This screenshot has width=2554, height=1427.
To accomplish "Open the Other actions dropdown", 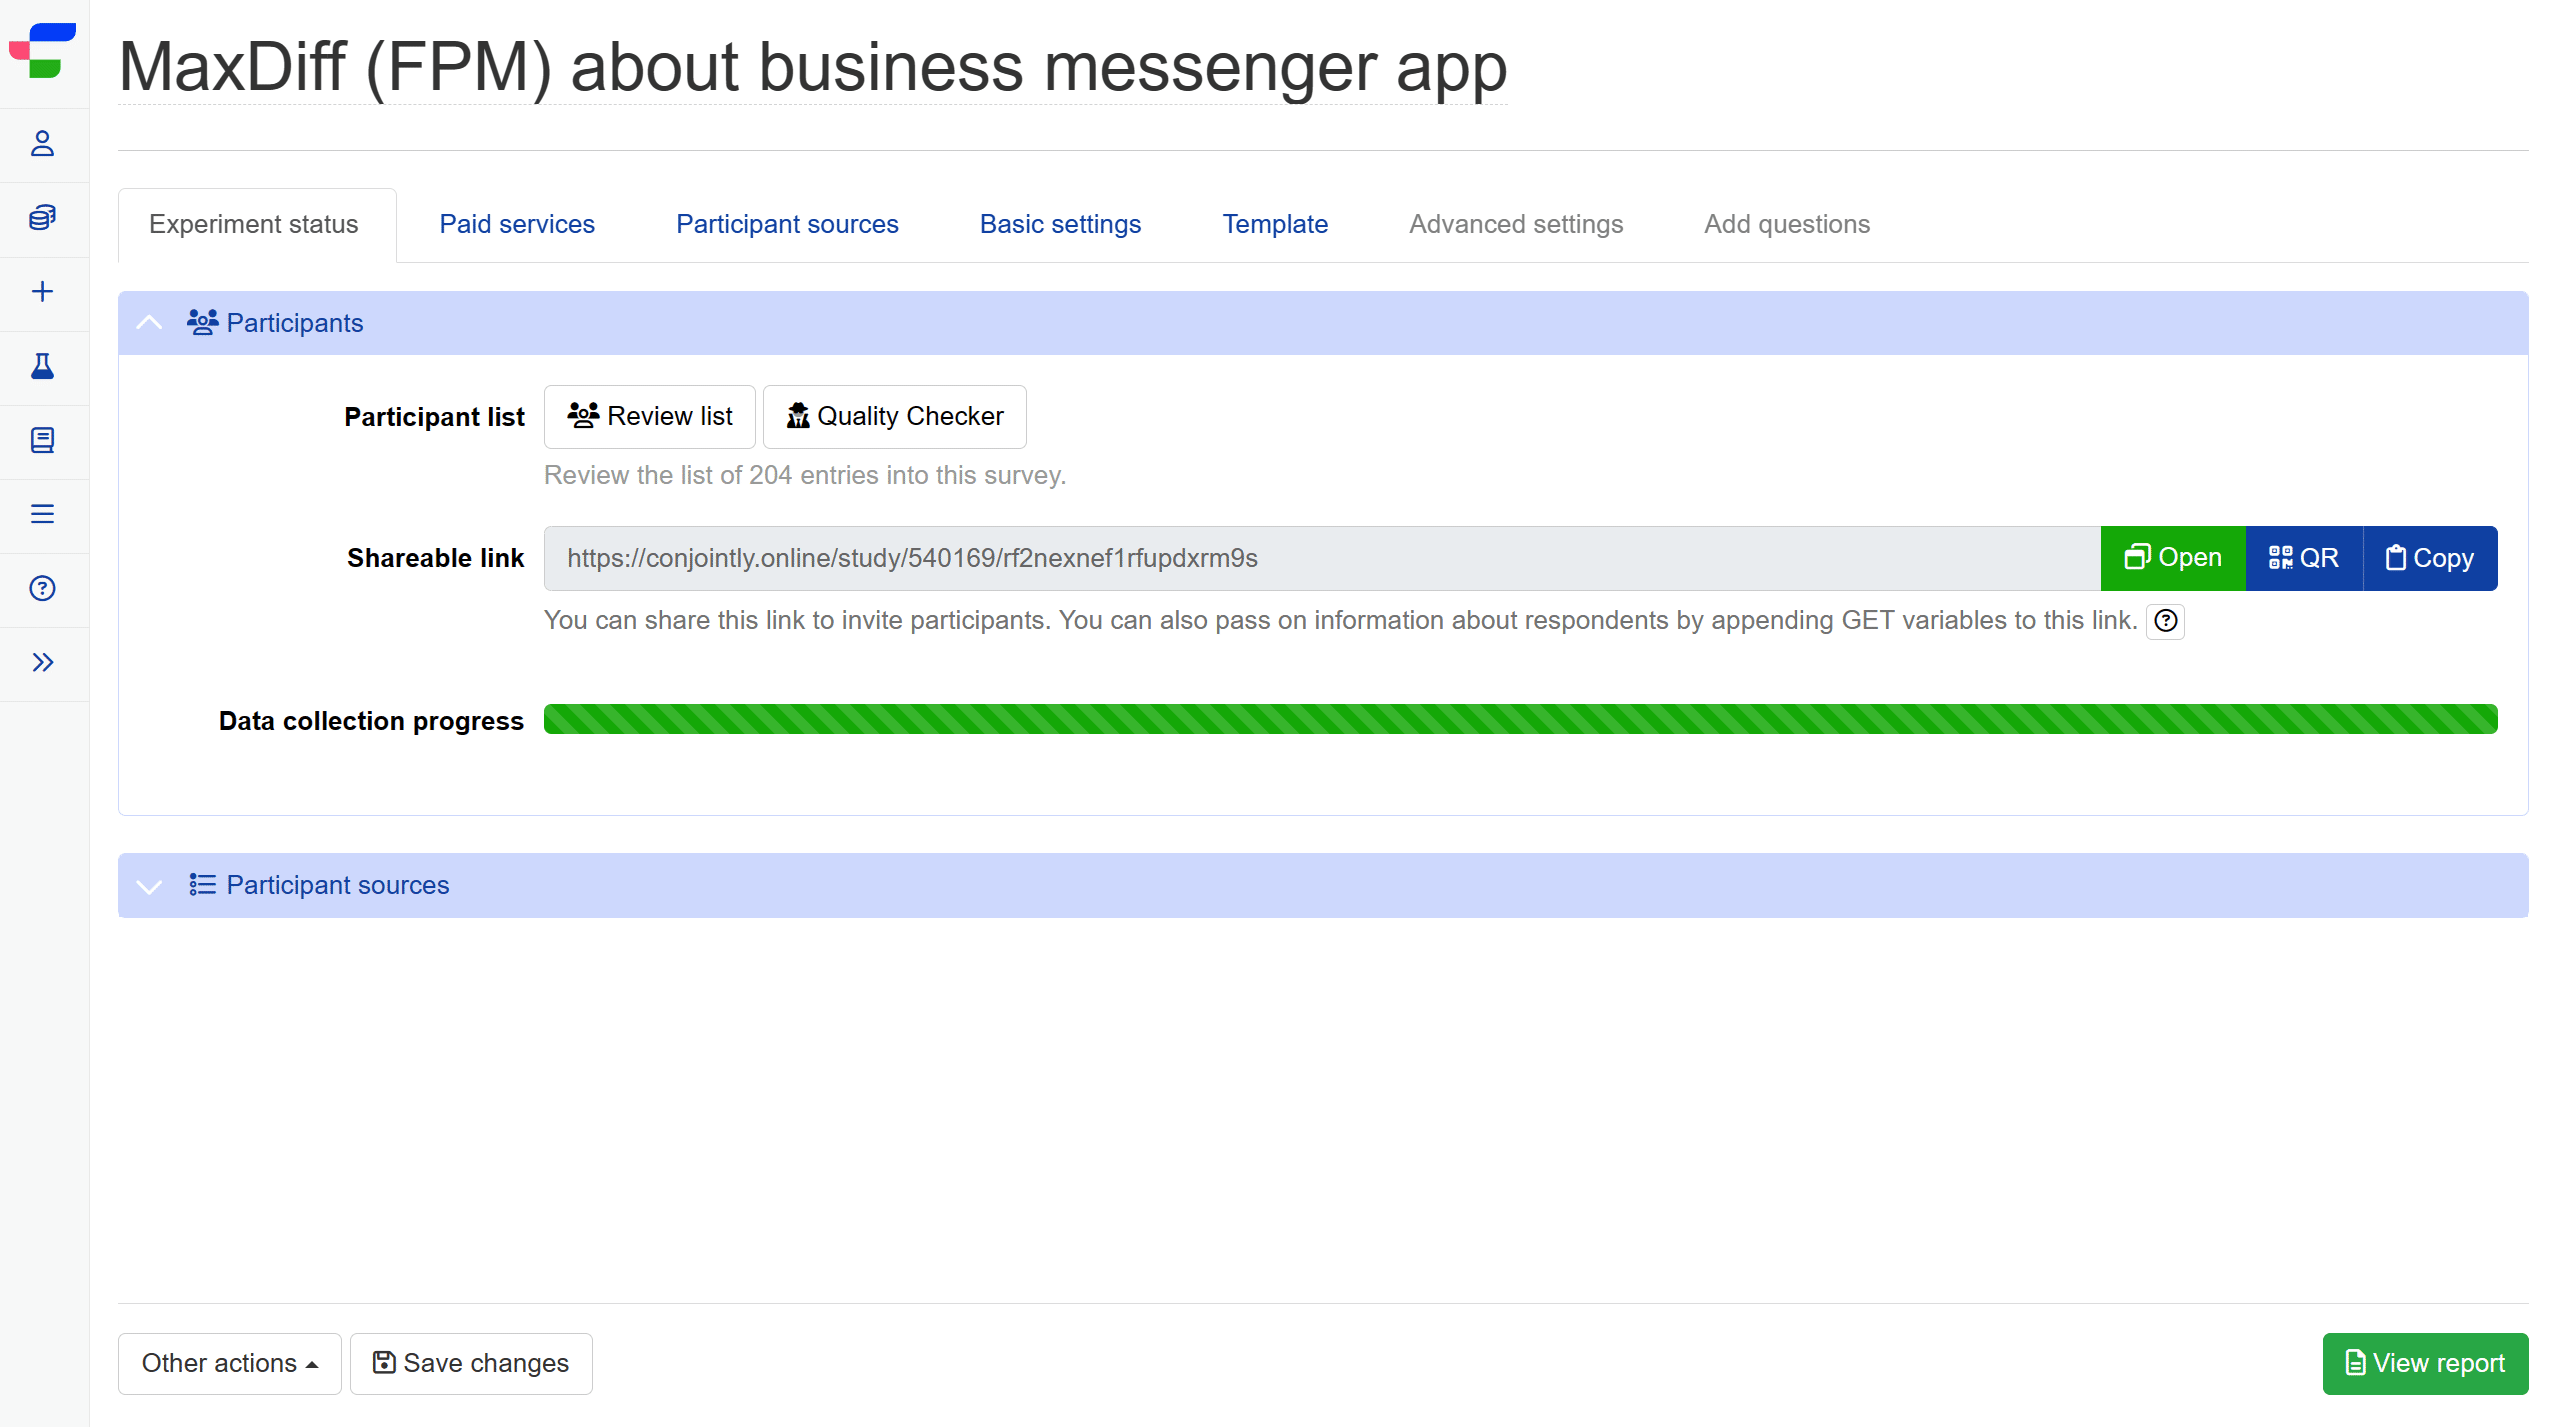I will click(x=229, y=1364).
